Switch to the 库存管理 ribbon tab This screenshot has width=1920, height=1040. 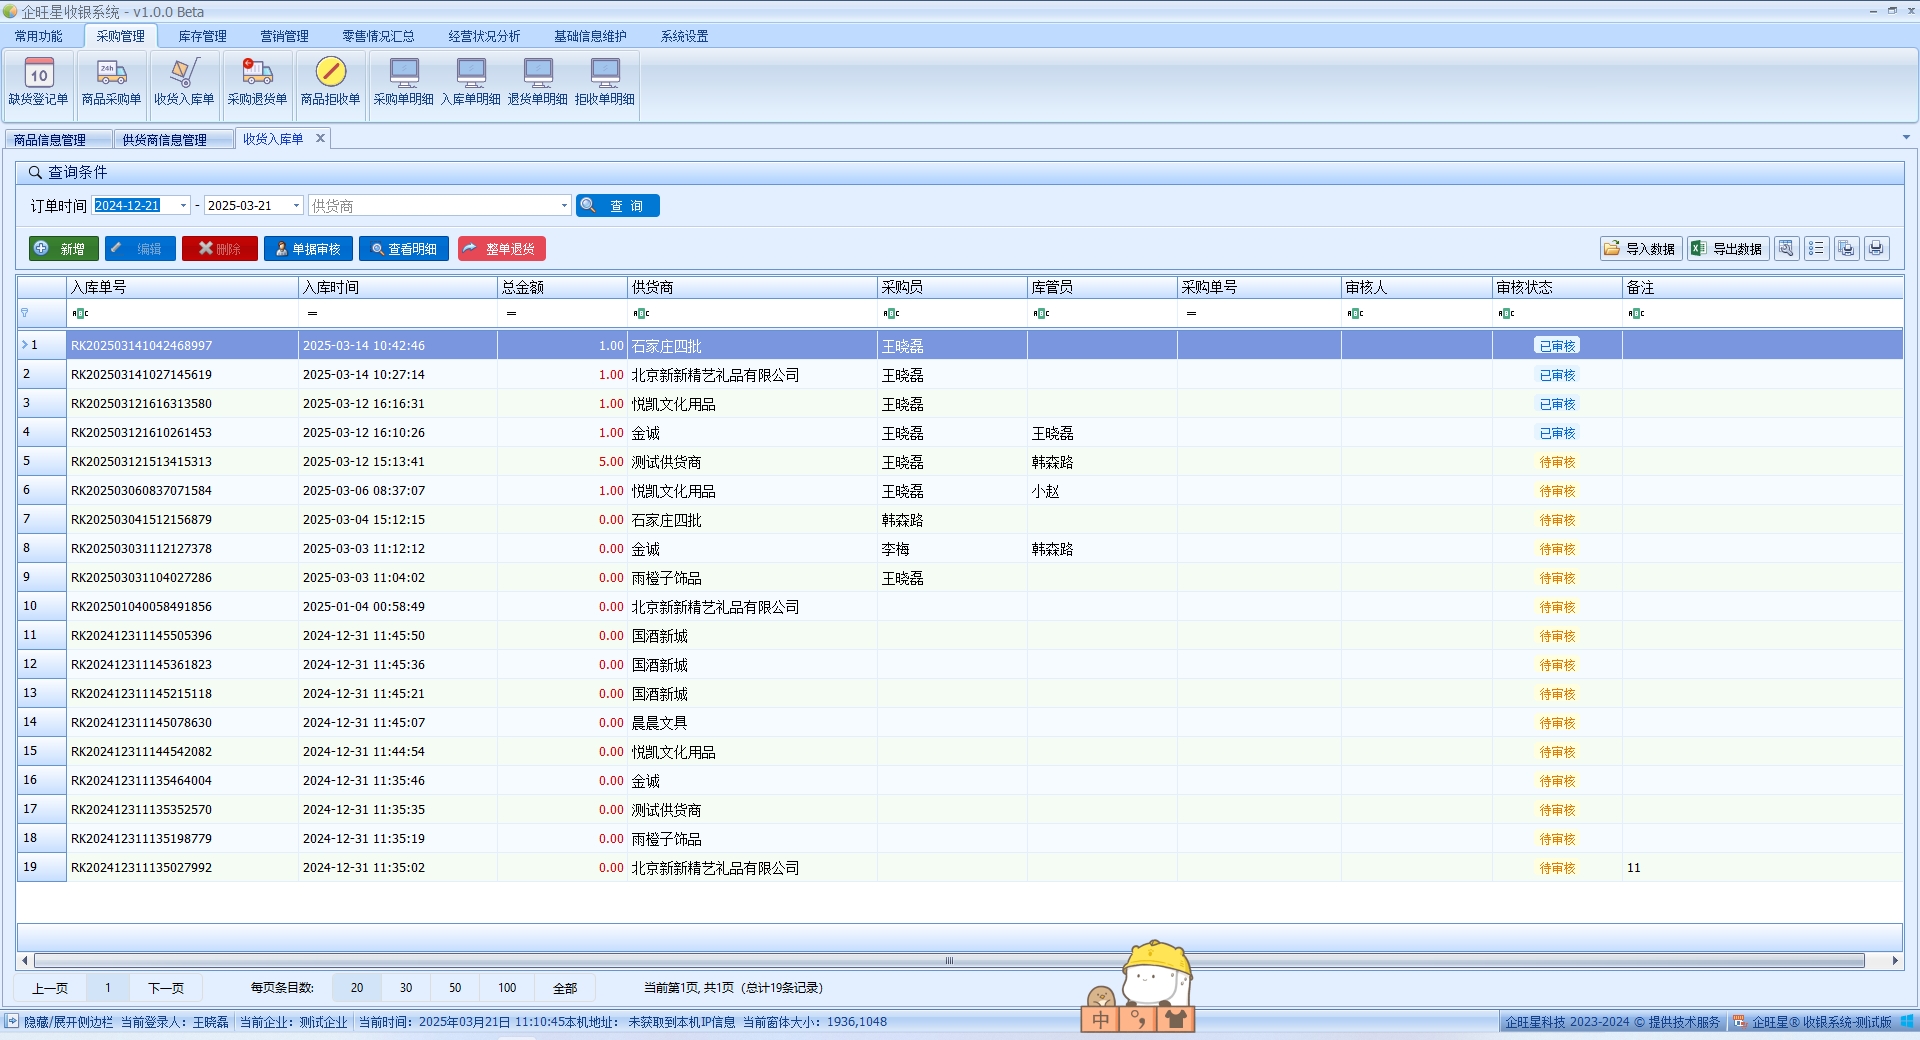202,36
